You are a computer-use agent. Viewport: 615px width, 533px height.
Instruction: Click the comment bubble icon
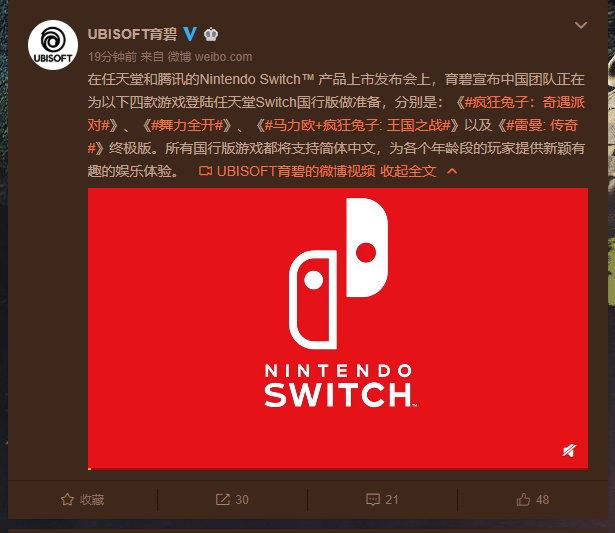(x=372, y=499)
